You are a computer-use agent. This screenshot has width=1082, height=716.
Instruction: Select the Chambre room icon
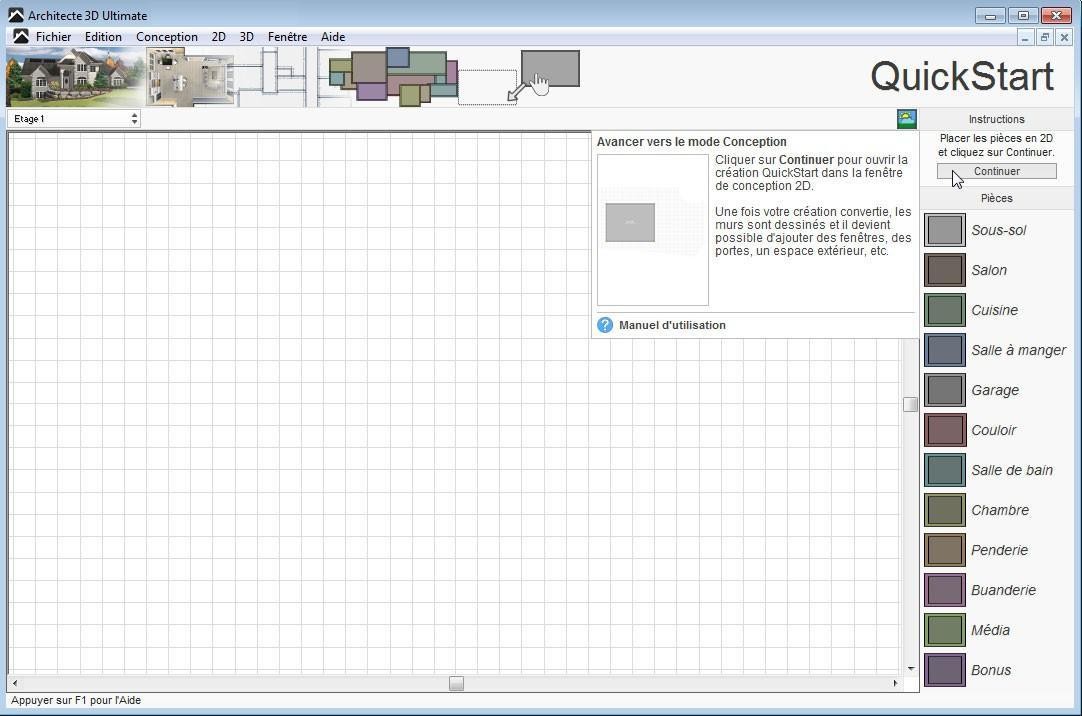(945, 510)
